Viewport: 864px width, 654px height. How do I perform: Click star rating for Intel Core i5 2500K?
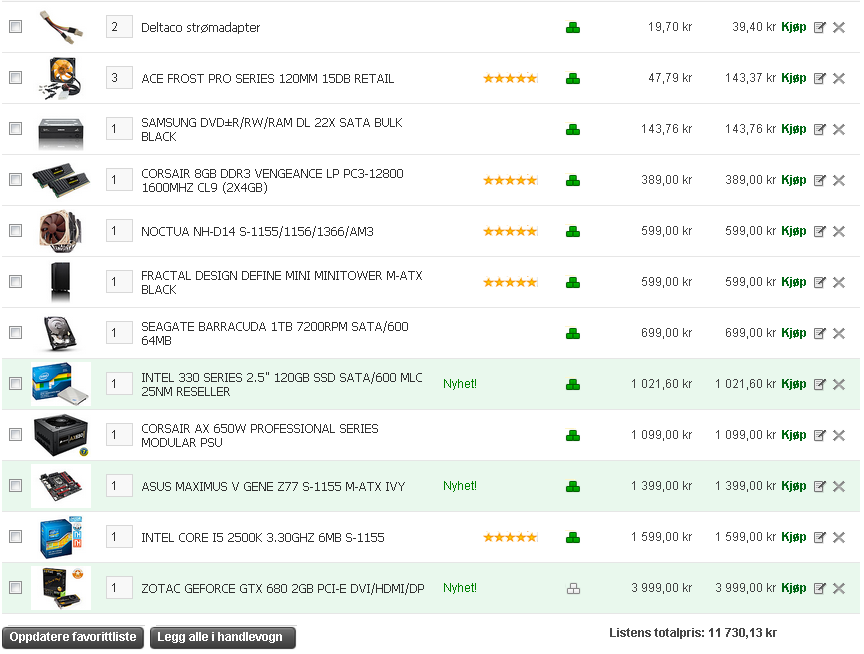(510, 537)
